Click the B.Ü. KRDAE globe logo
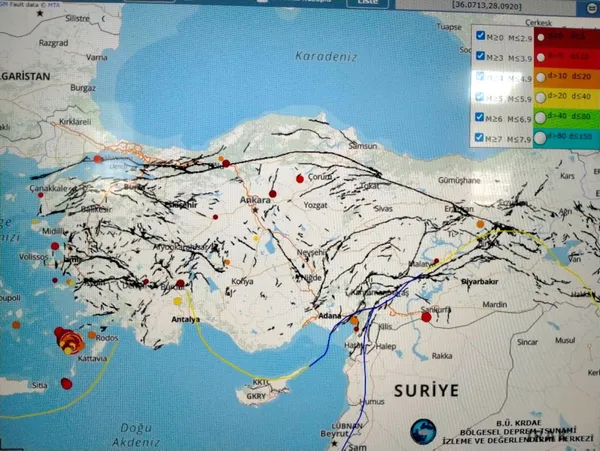The width and height of the screenshot is (600, 451). (423, 432)
